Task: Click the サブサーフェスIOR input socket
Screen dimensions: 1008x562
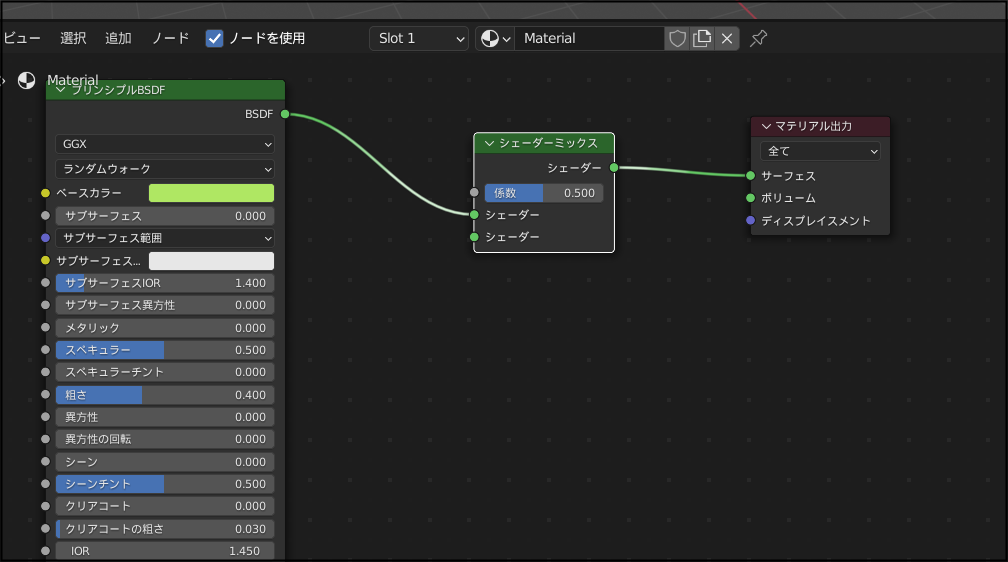Action: click(45, 282)
